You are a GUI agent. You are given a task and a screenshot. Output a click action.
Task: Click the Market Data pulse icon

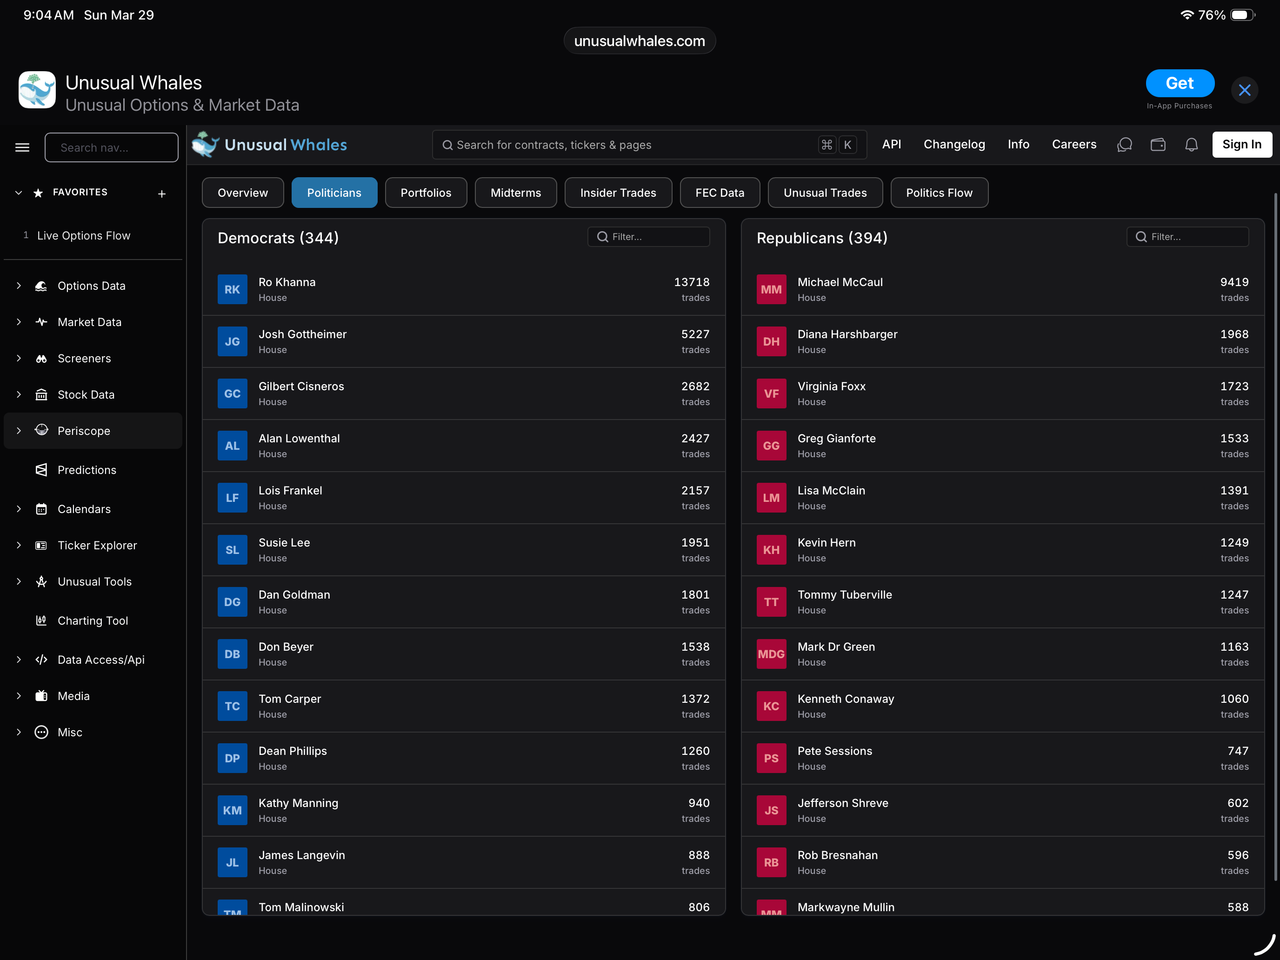pos(41,322)
